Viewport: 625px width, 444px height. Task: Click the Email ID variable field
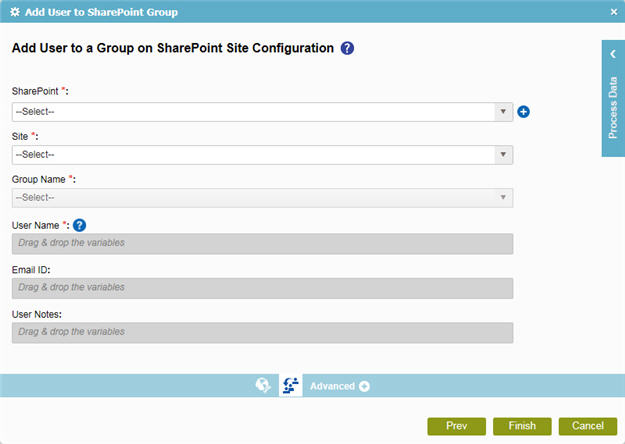coord(262,289)
